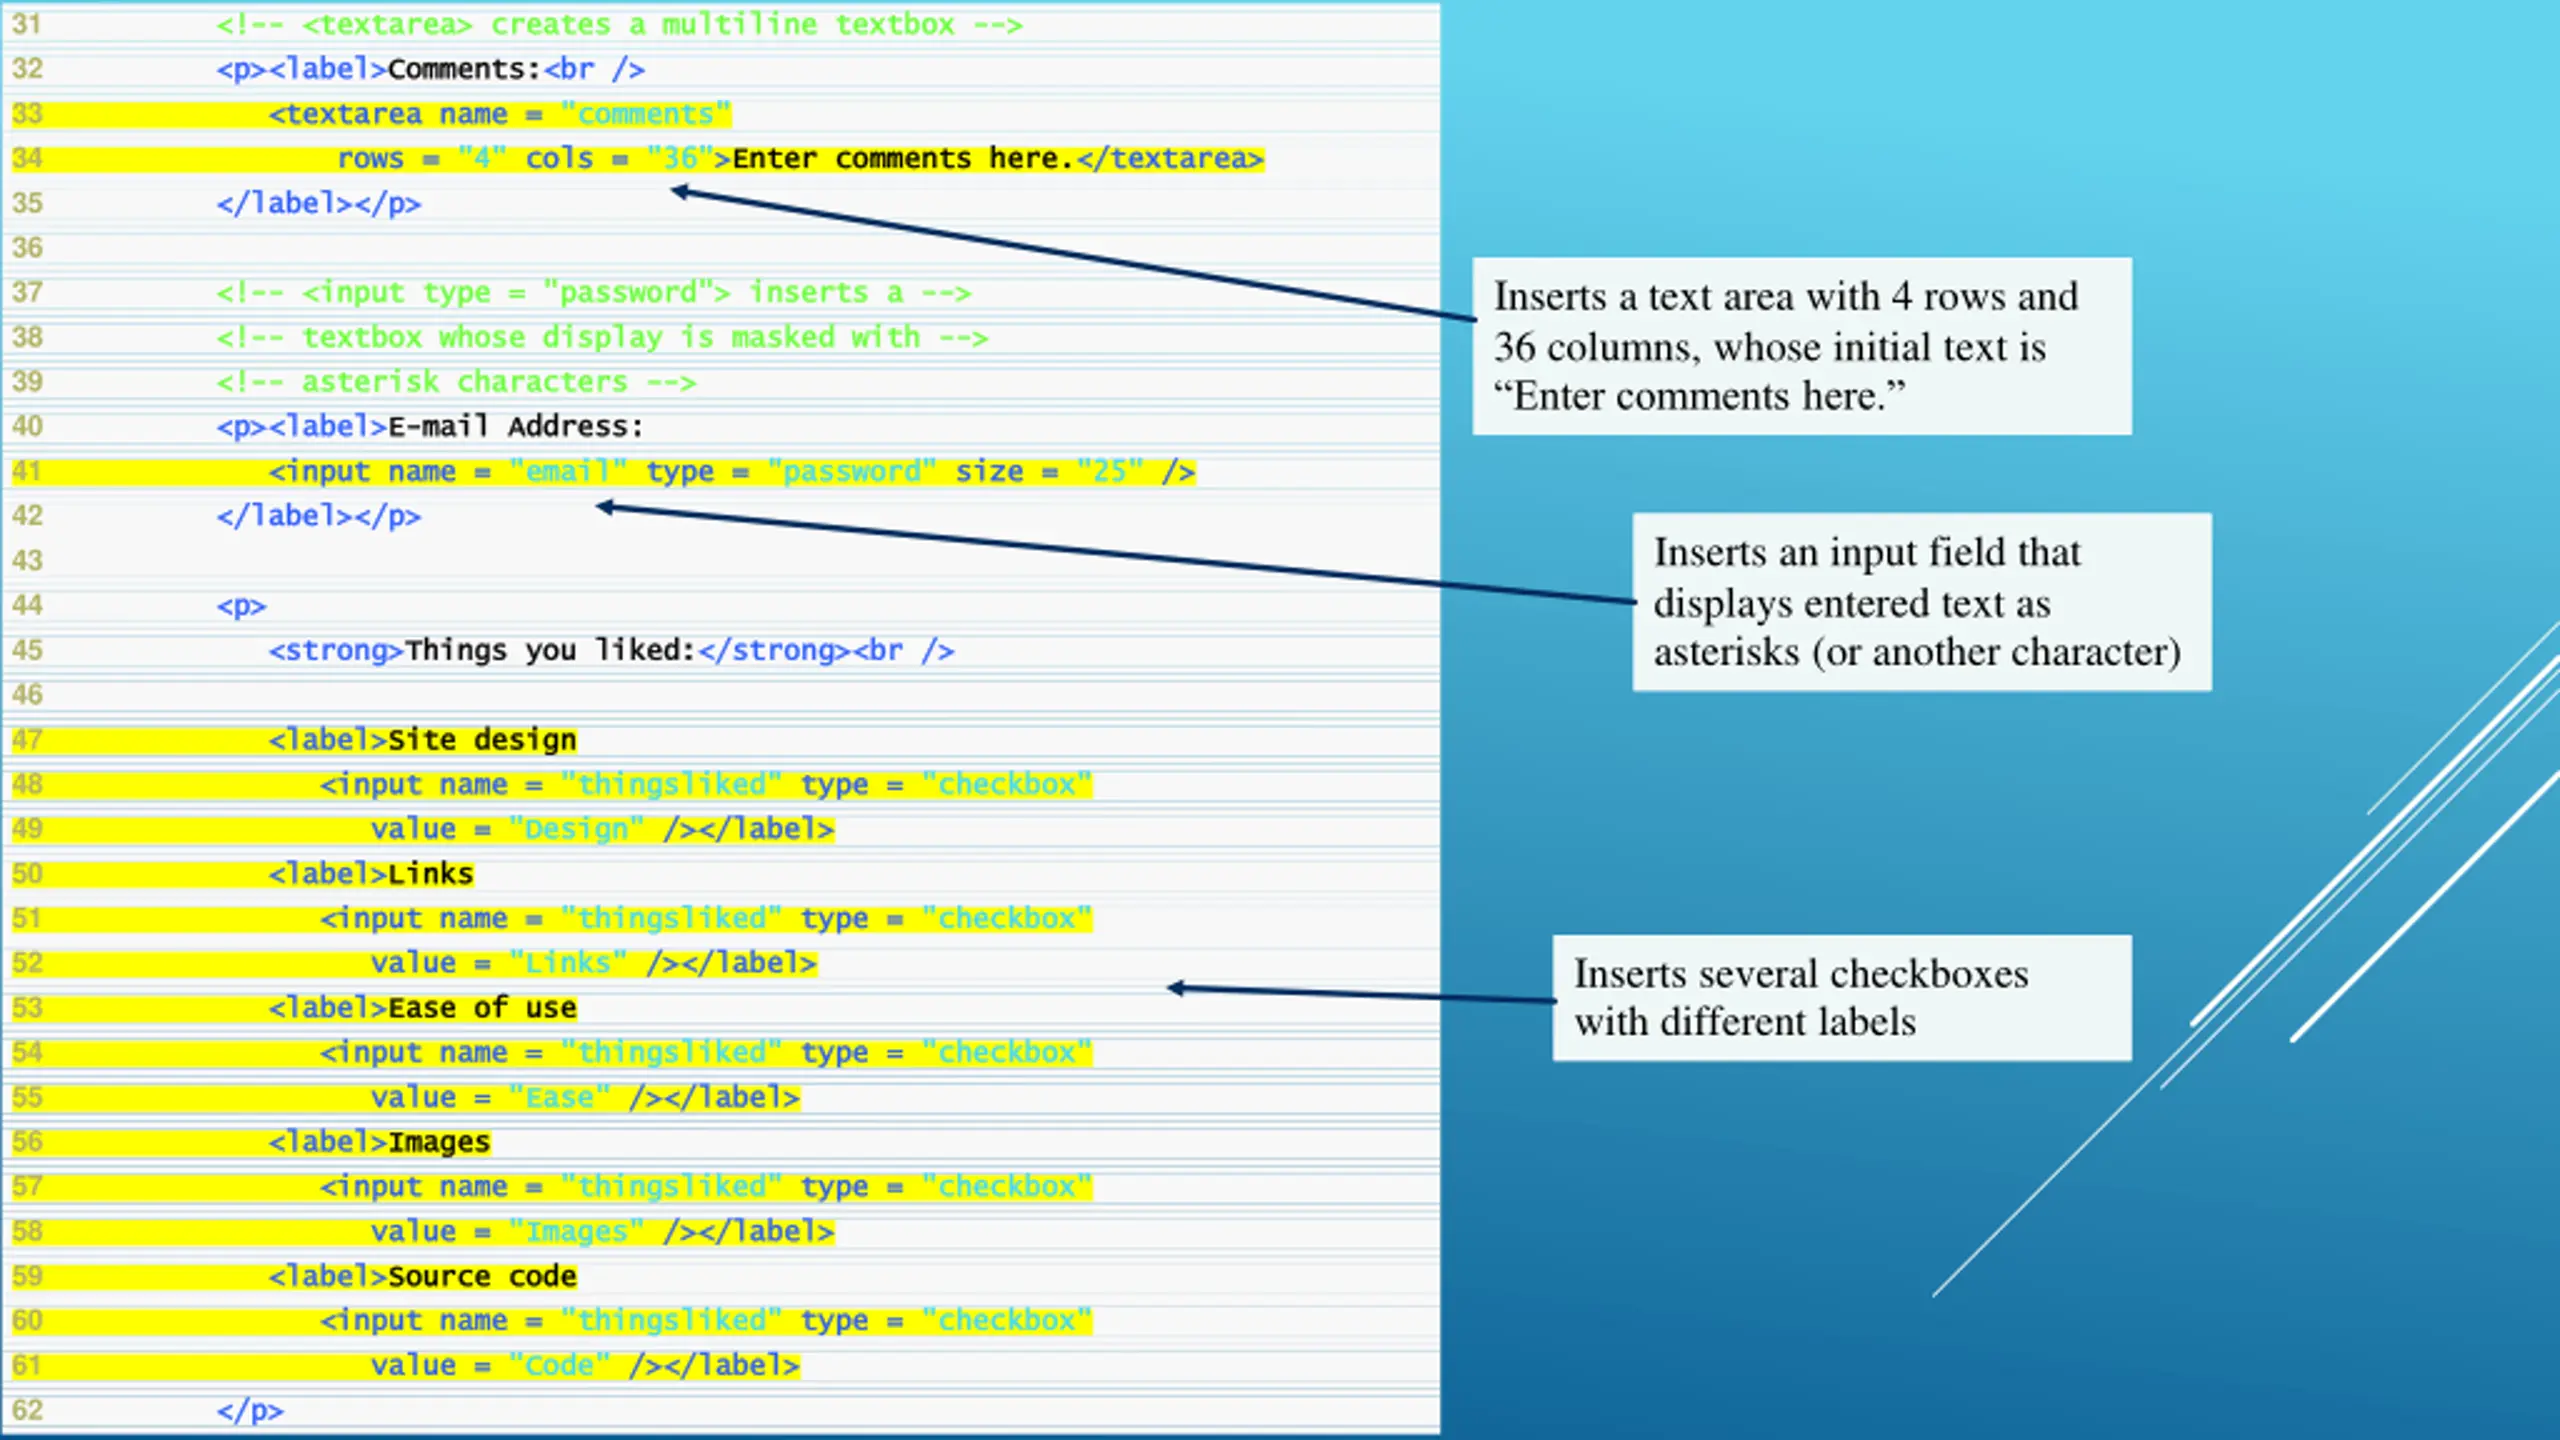Click the 'displays entered text as asterisks' annotation
Screen dimensions: 2560x1440
click(x=1922, y=602)
